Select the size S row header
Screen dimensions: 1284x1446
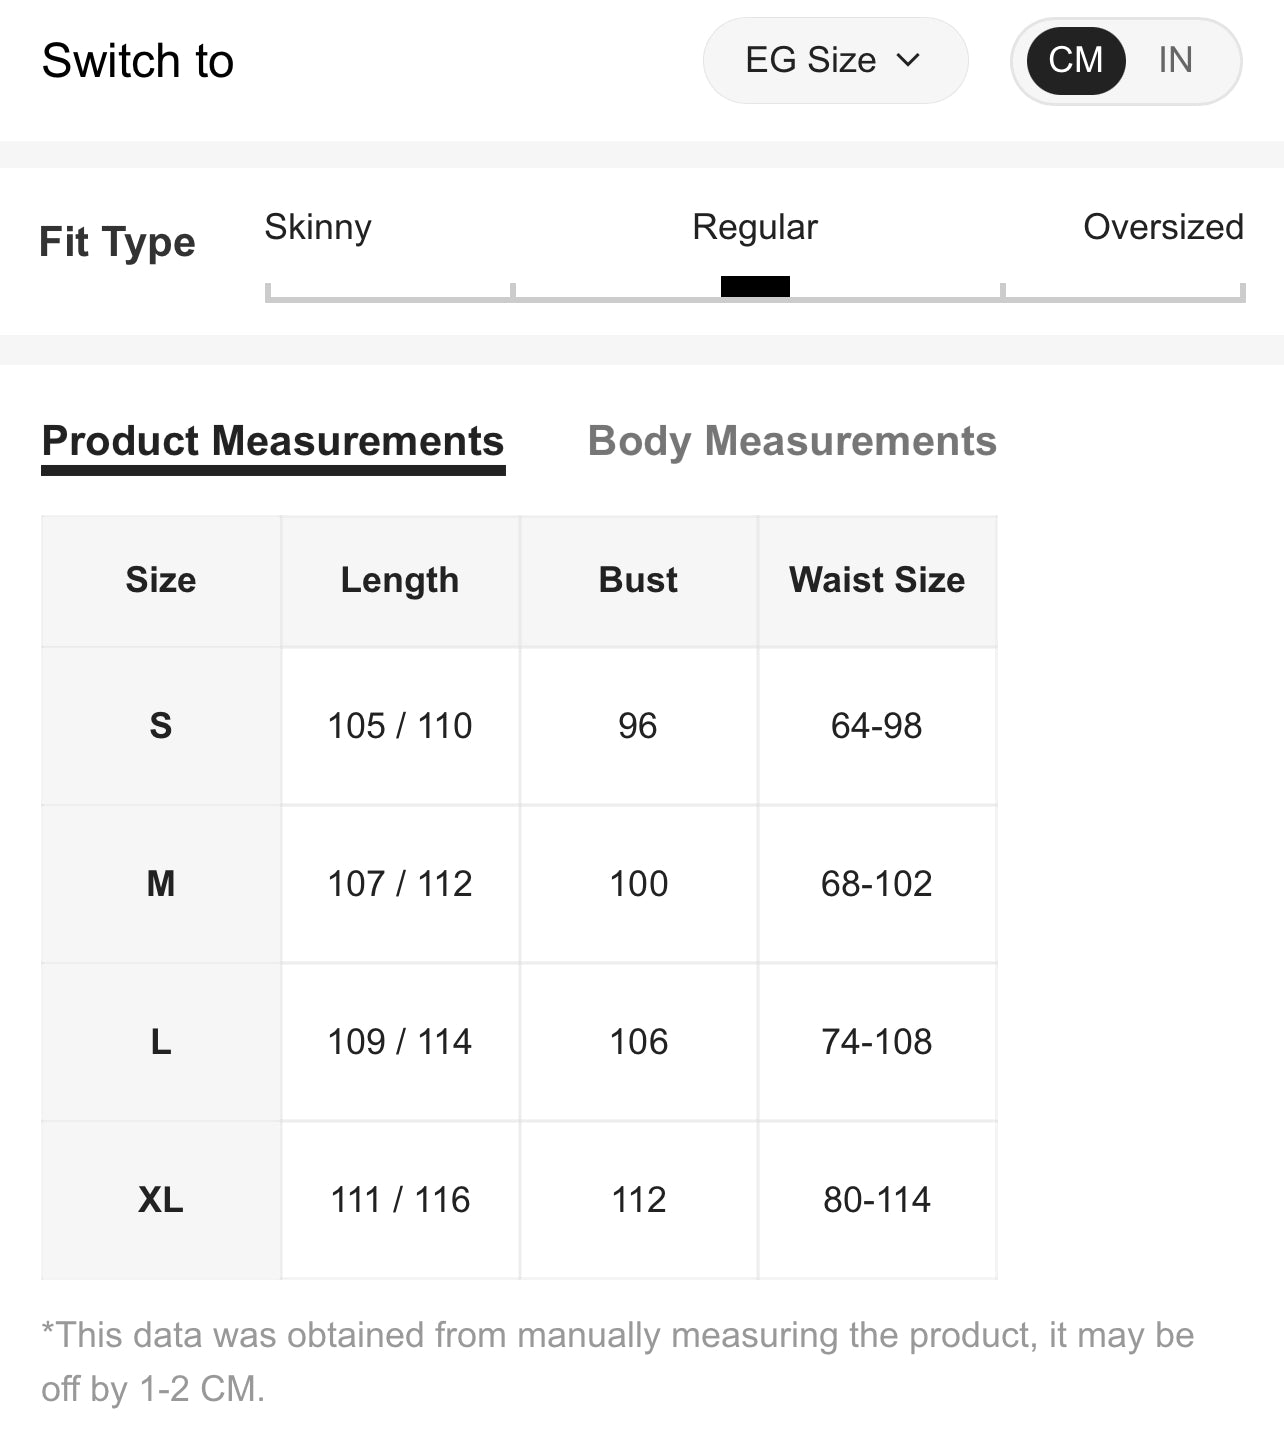[161, 726]
